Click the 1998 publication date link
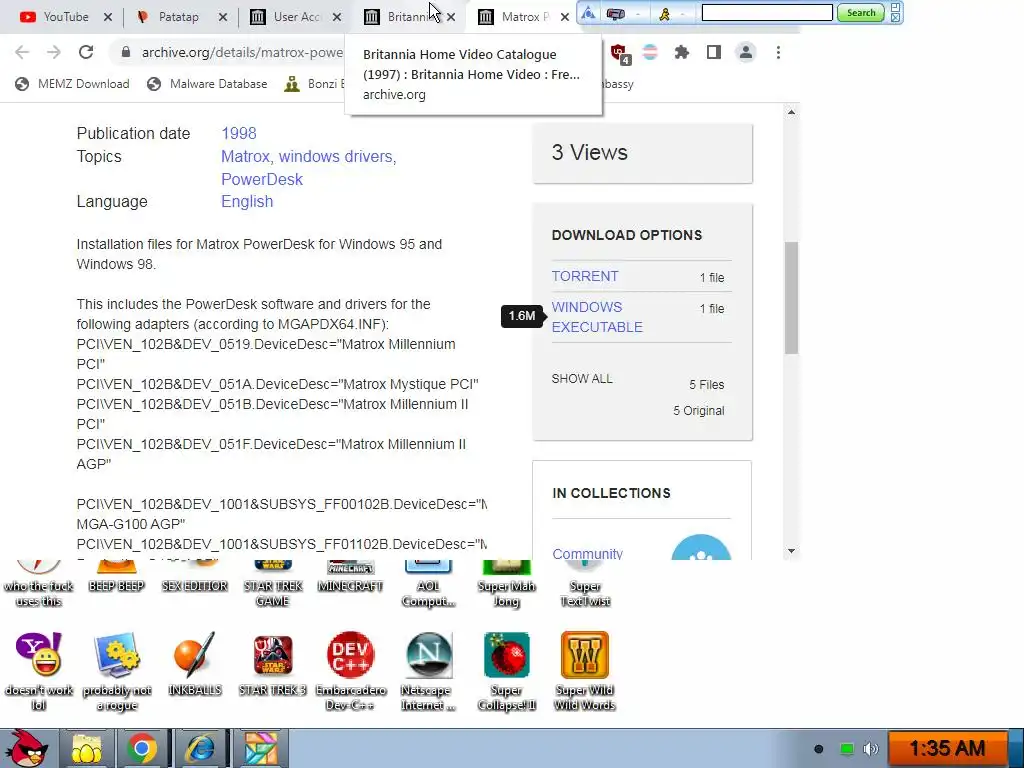This screenshot has width=1024, height=768. pyautogui.click(x=238, y=133)
